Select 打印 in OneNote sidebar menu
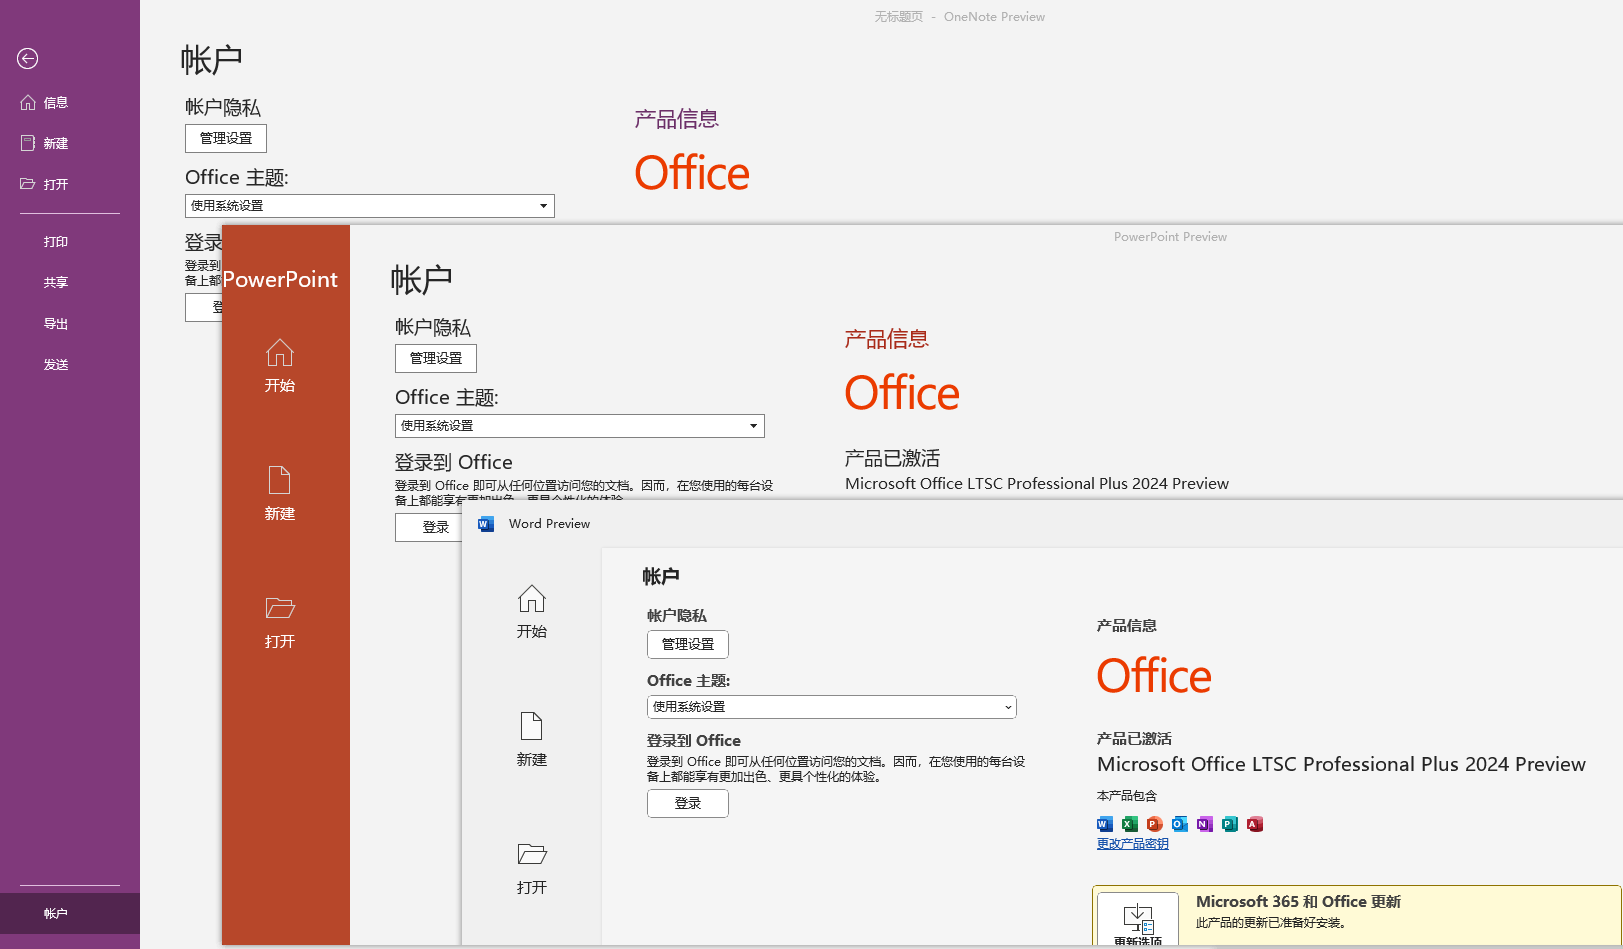 (55, 241)
